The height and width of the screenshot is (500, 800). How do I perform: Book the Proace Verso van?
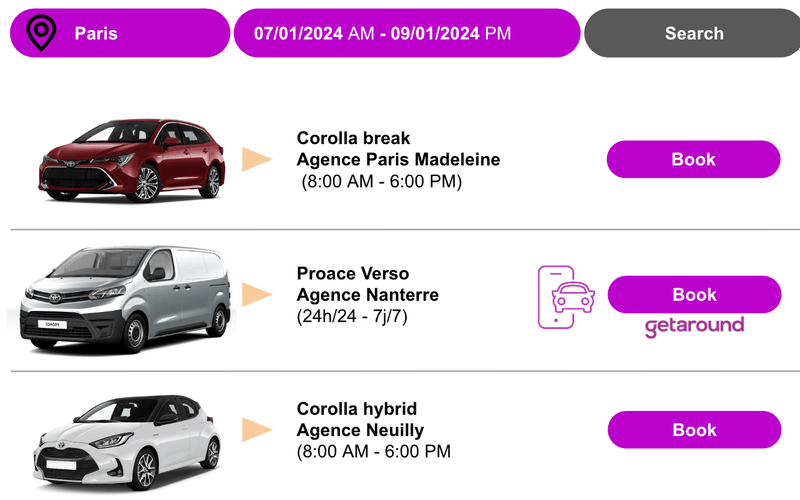(693, 295)
